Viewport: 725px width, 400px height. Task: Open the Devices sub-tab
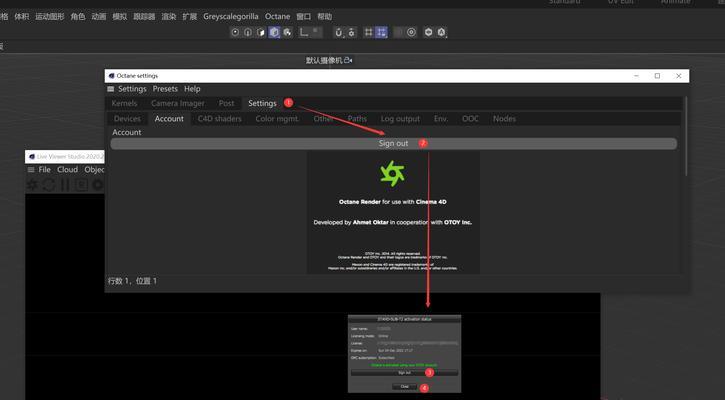[127, 119]
